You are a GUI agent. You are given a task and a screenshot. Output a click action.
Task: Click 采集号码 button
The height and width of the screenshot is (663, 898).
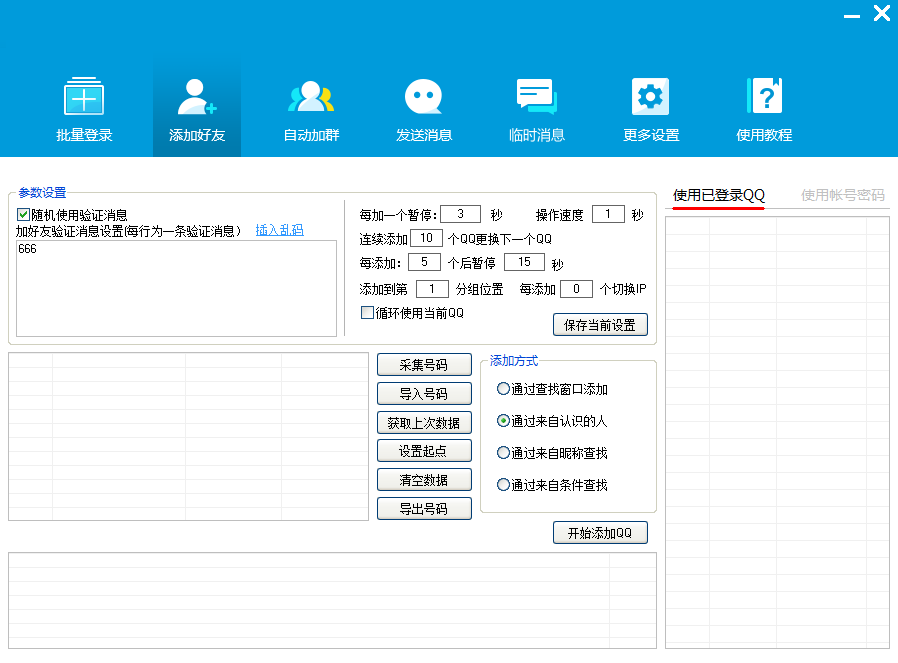point(424,365)
